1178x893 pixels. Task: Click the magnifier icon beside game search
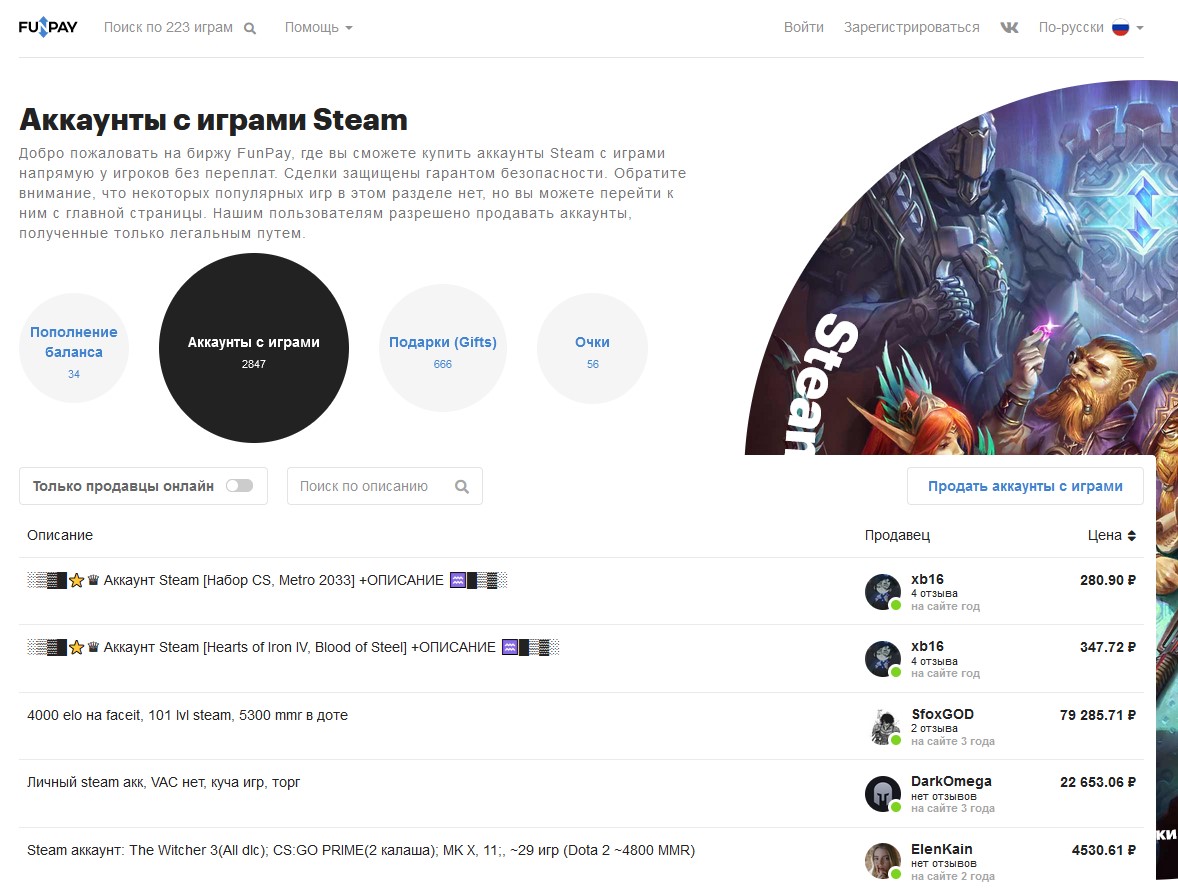pos(250,29)
